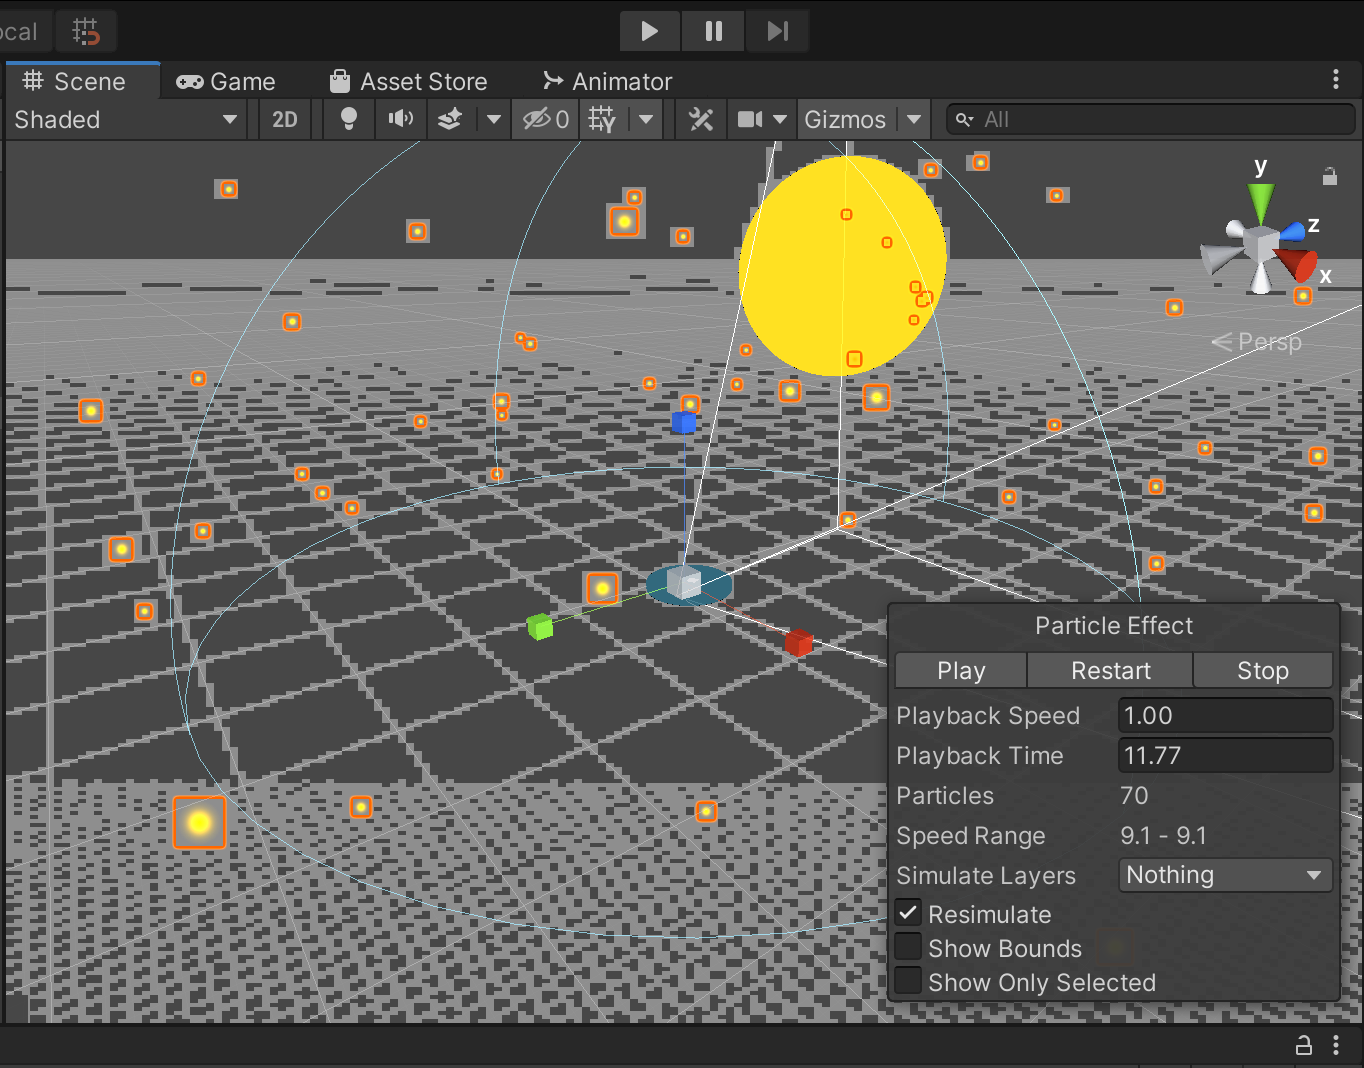The height and width of the screenshot is (1068, 1364).
Task: Select the green move handle cube
Action: [x=540, y=627]
